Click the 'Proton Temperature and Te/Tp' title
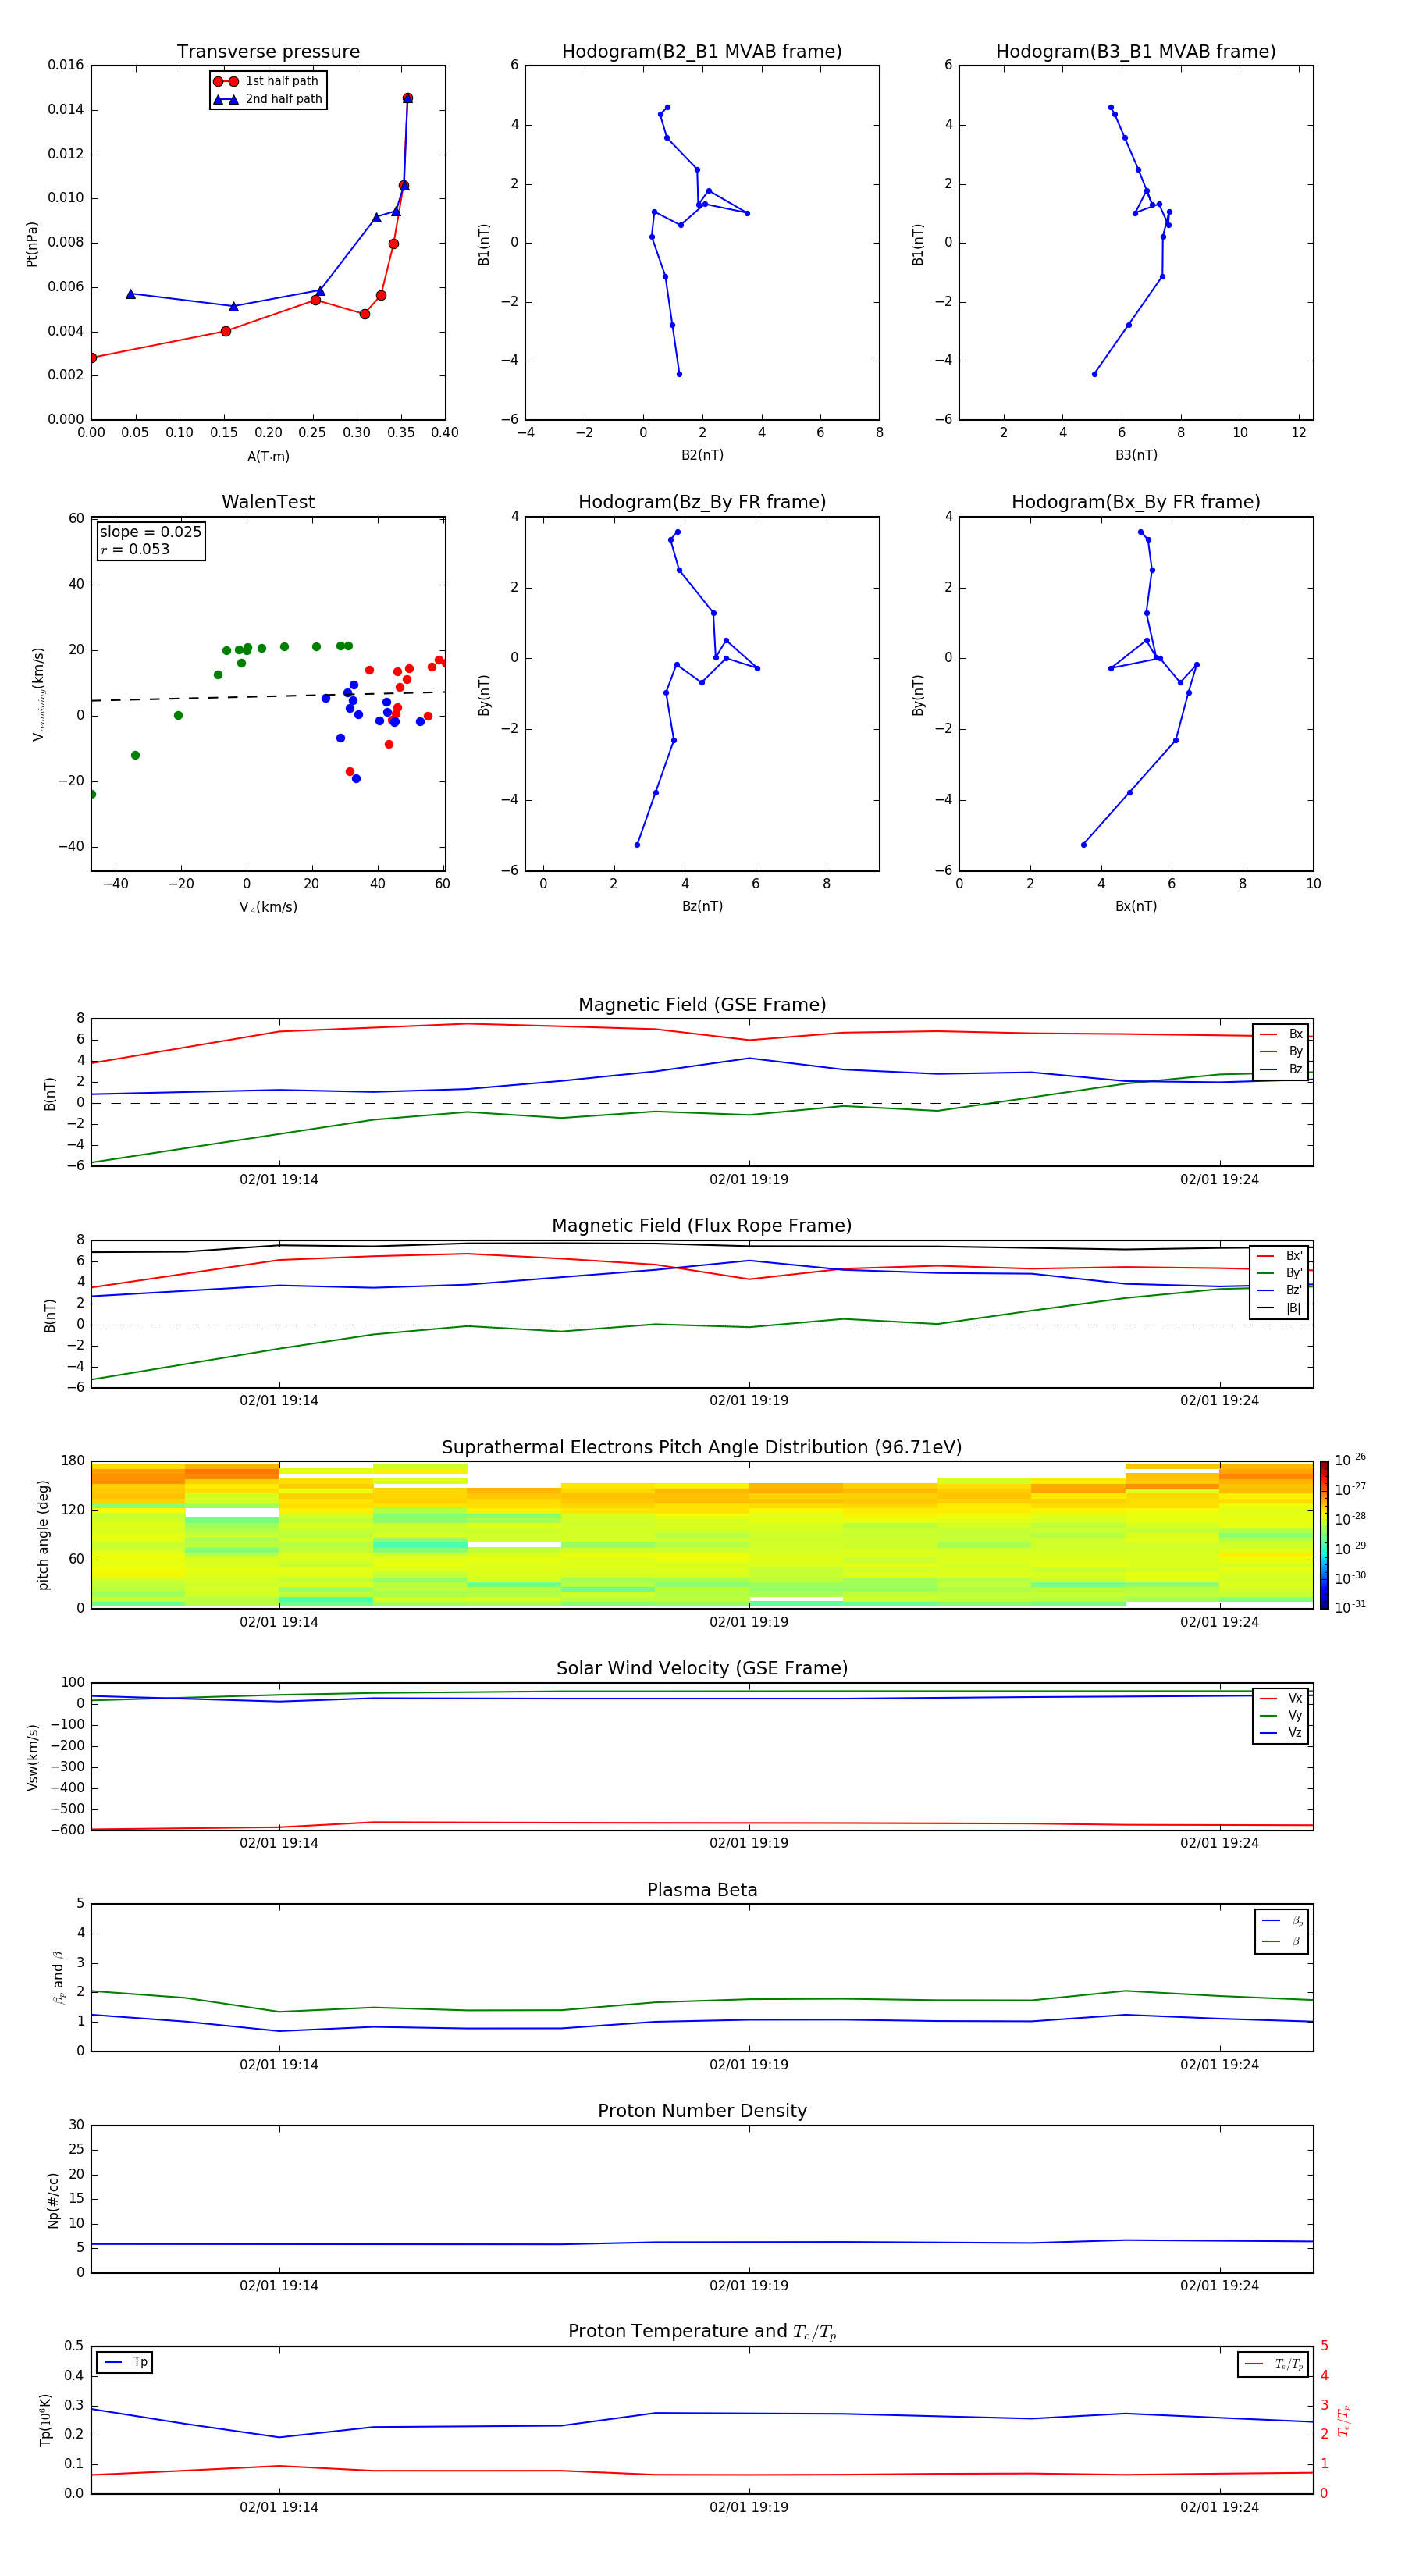 [x=702, y=2332]
